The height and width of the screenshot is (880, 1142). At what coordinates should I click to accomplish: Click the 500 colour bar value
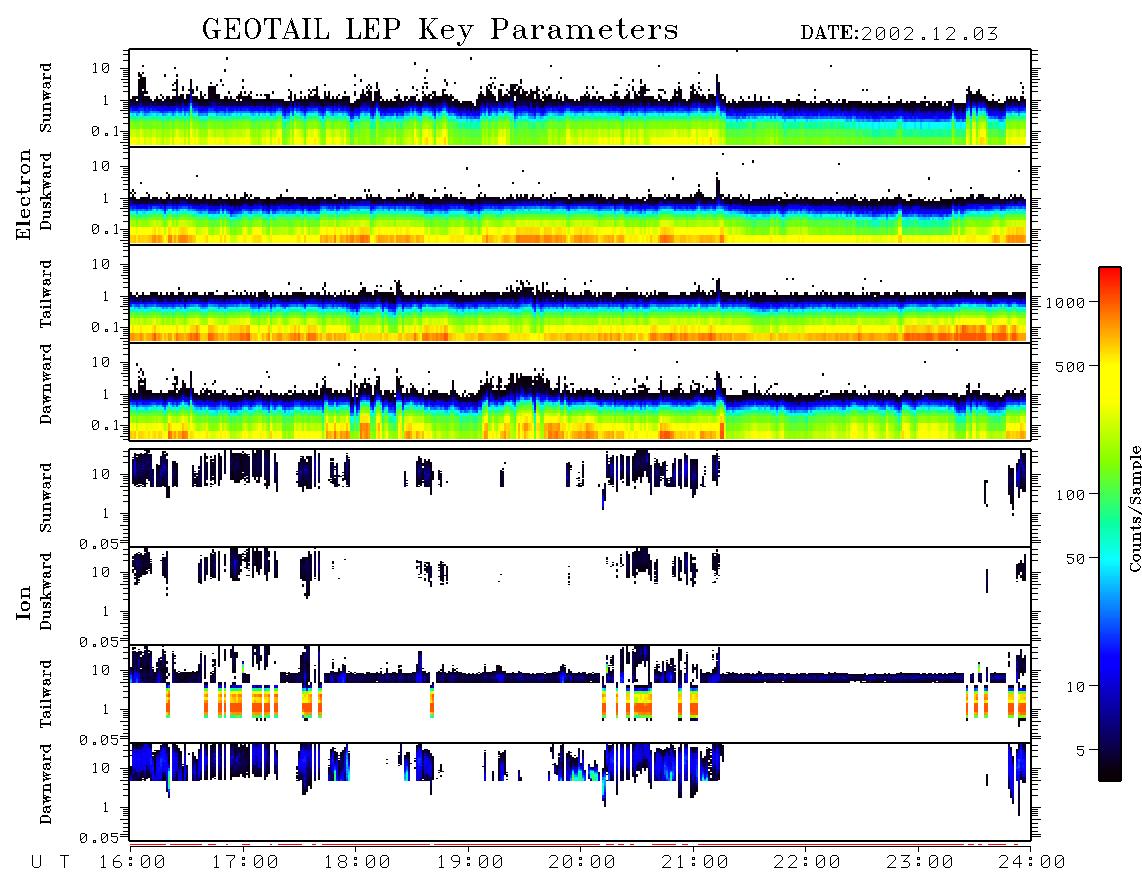point(1071,366)
